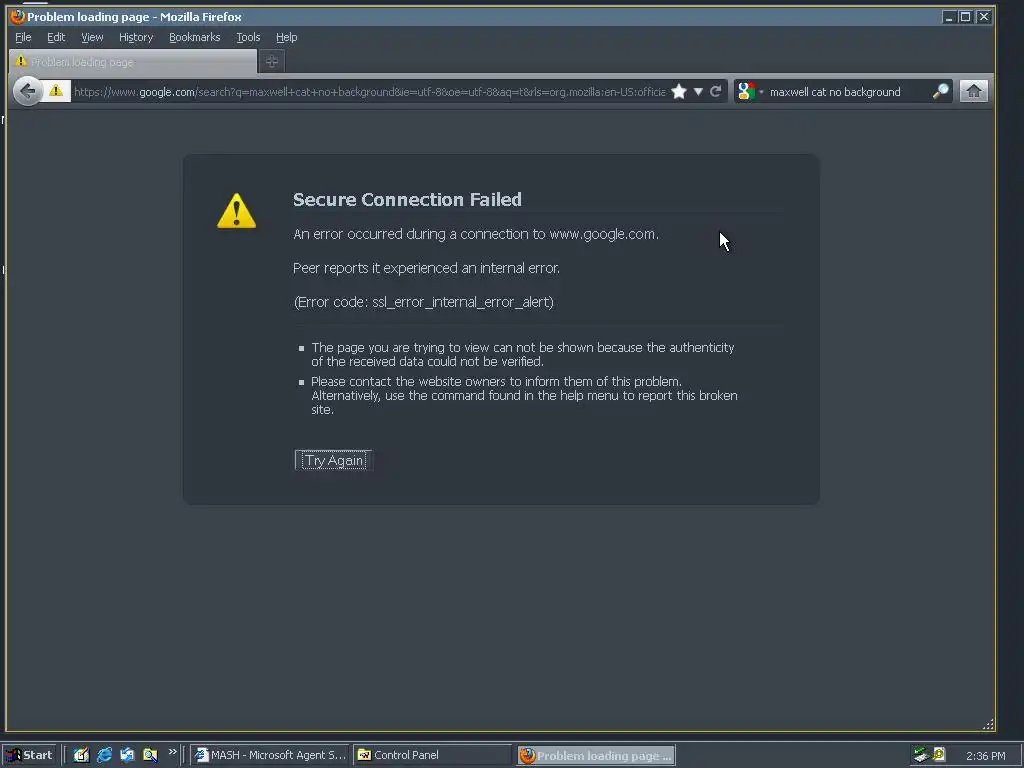Open the View menu

click(92, 37)
